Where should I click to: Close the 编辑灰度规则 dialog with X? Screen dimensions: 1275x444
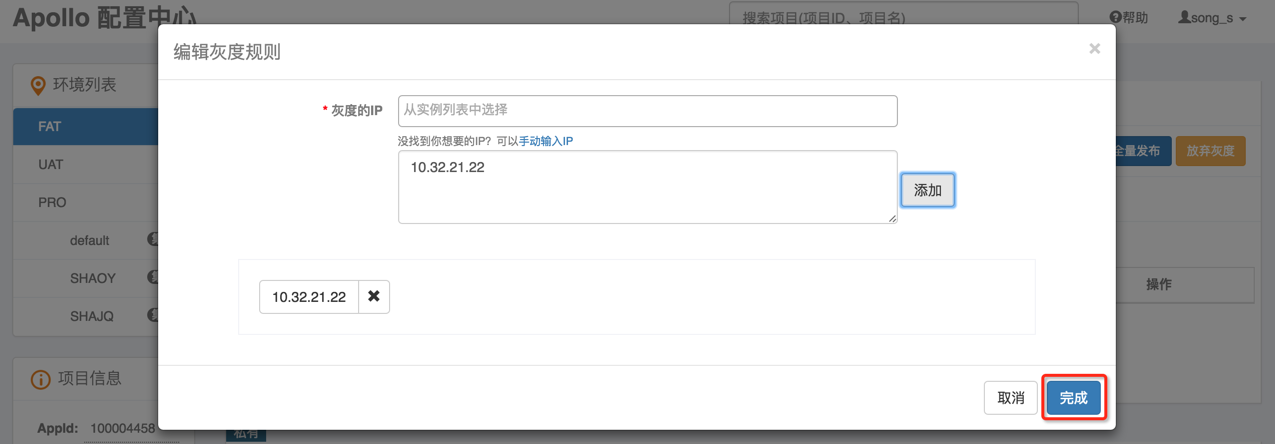[x=1094, y=48]
